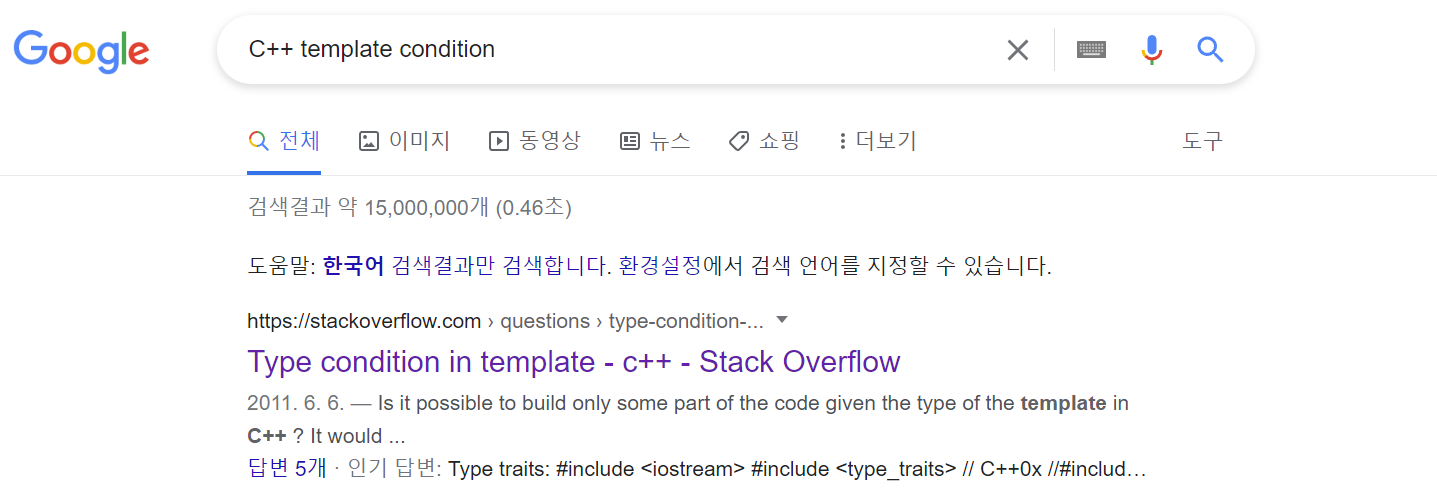Image resolution: width=1437 pixels, height=490 pixels.
Task: Open the on-screen keyboard input tool
Action: click(1091, 50)
